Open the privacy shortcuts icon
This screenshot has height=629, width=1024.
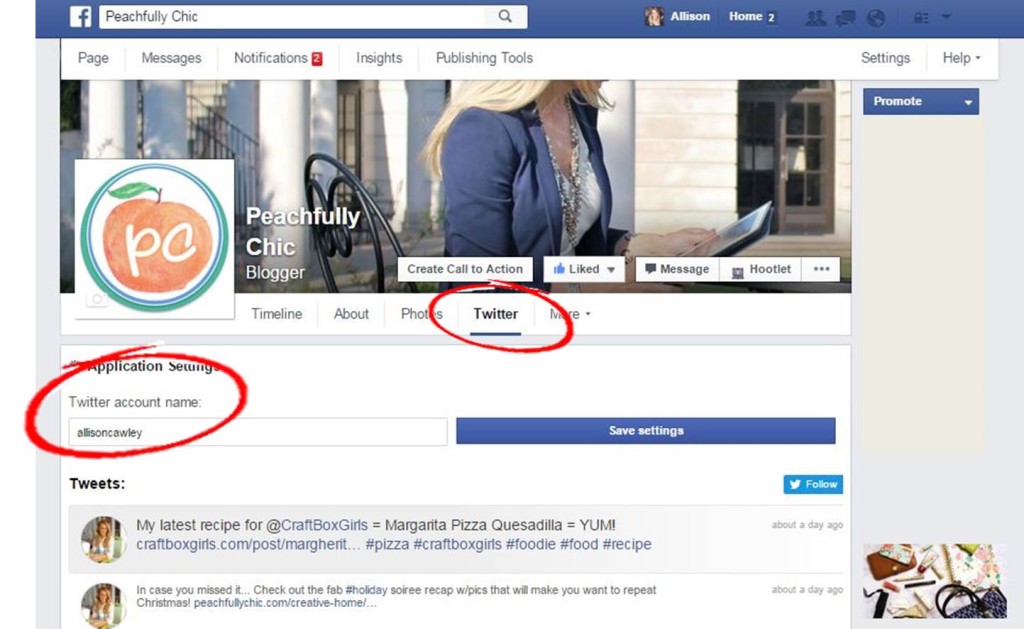click(x=921, y=18)
